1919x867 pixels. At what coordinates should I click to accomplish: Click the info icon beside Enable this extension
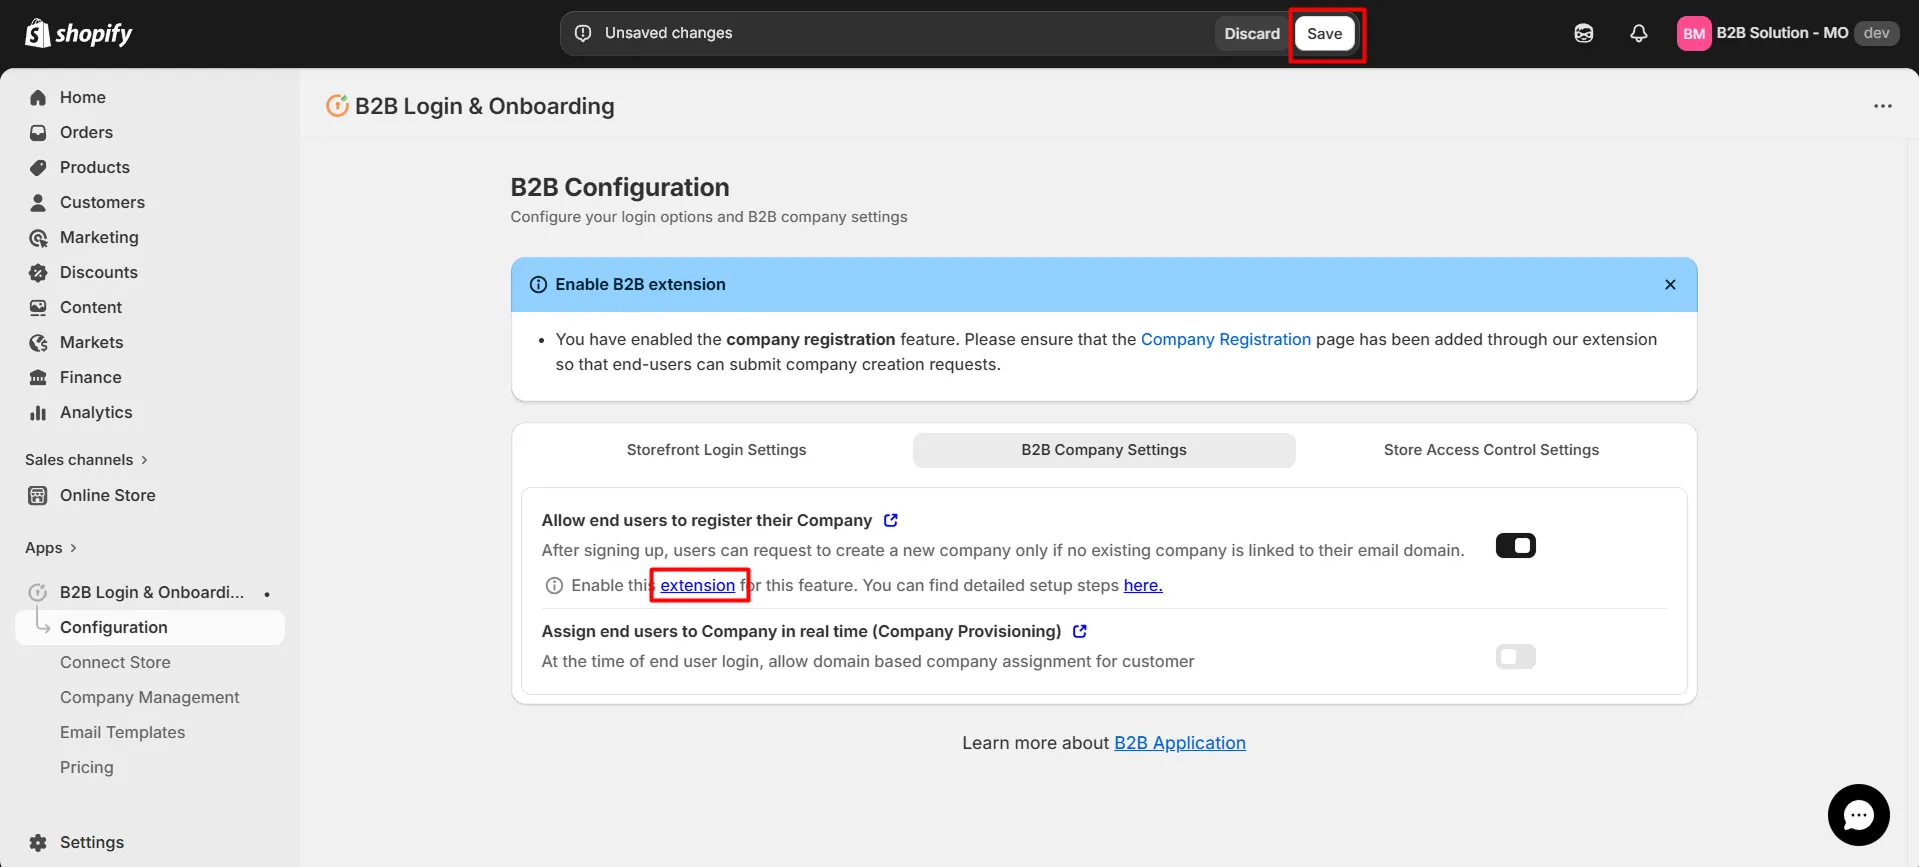[x=554, y=585]
